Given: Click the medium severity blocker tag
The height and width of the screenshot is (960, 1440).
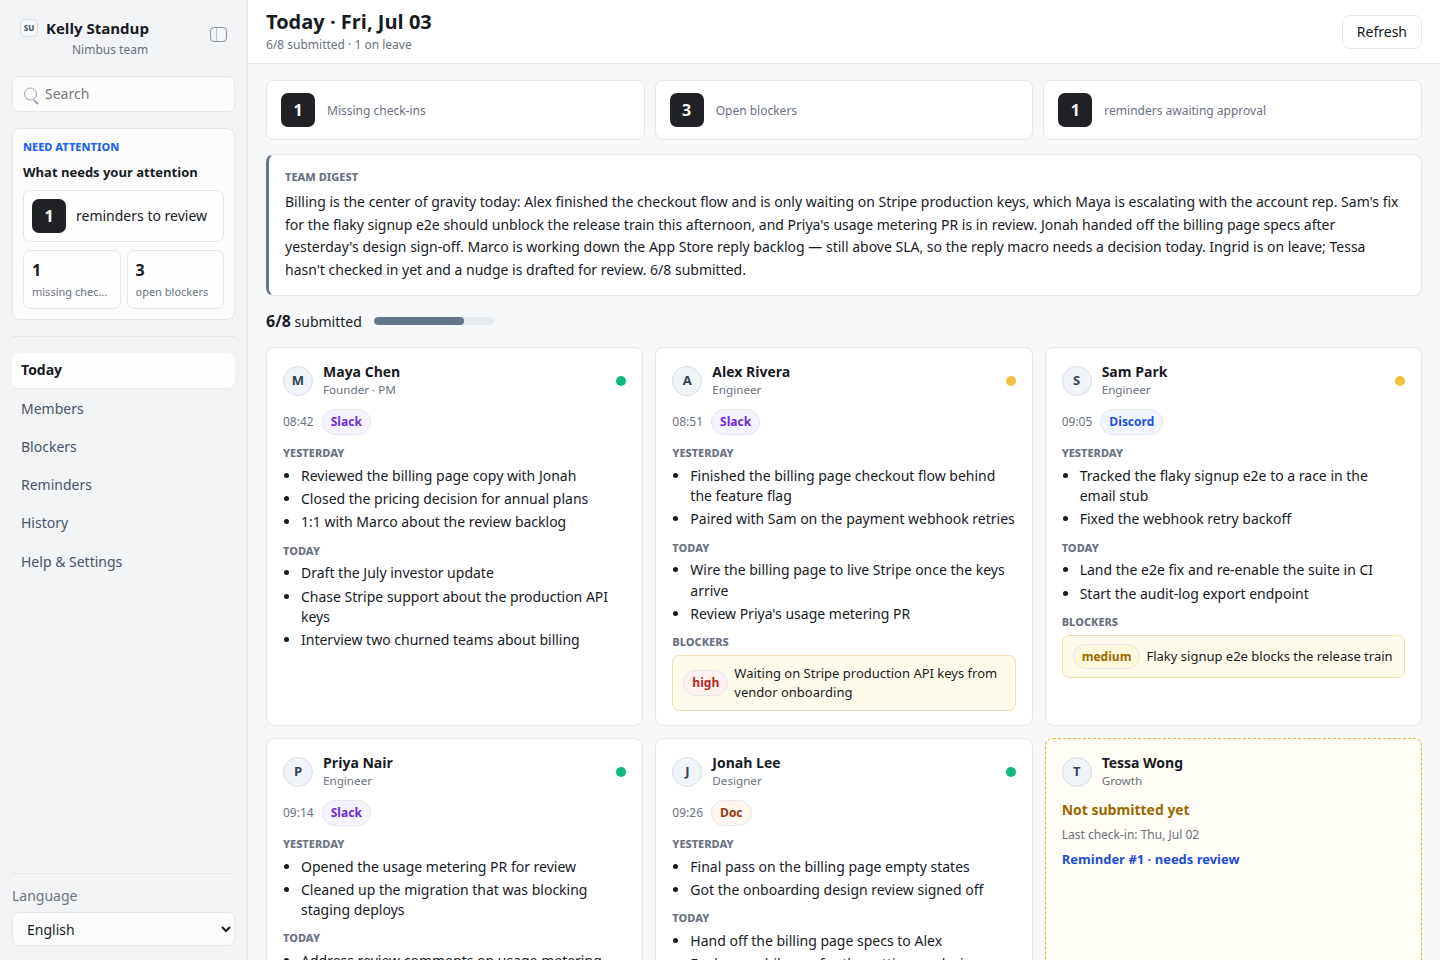Looking at the screenshot, I should (x=1106, y=657).
